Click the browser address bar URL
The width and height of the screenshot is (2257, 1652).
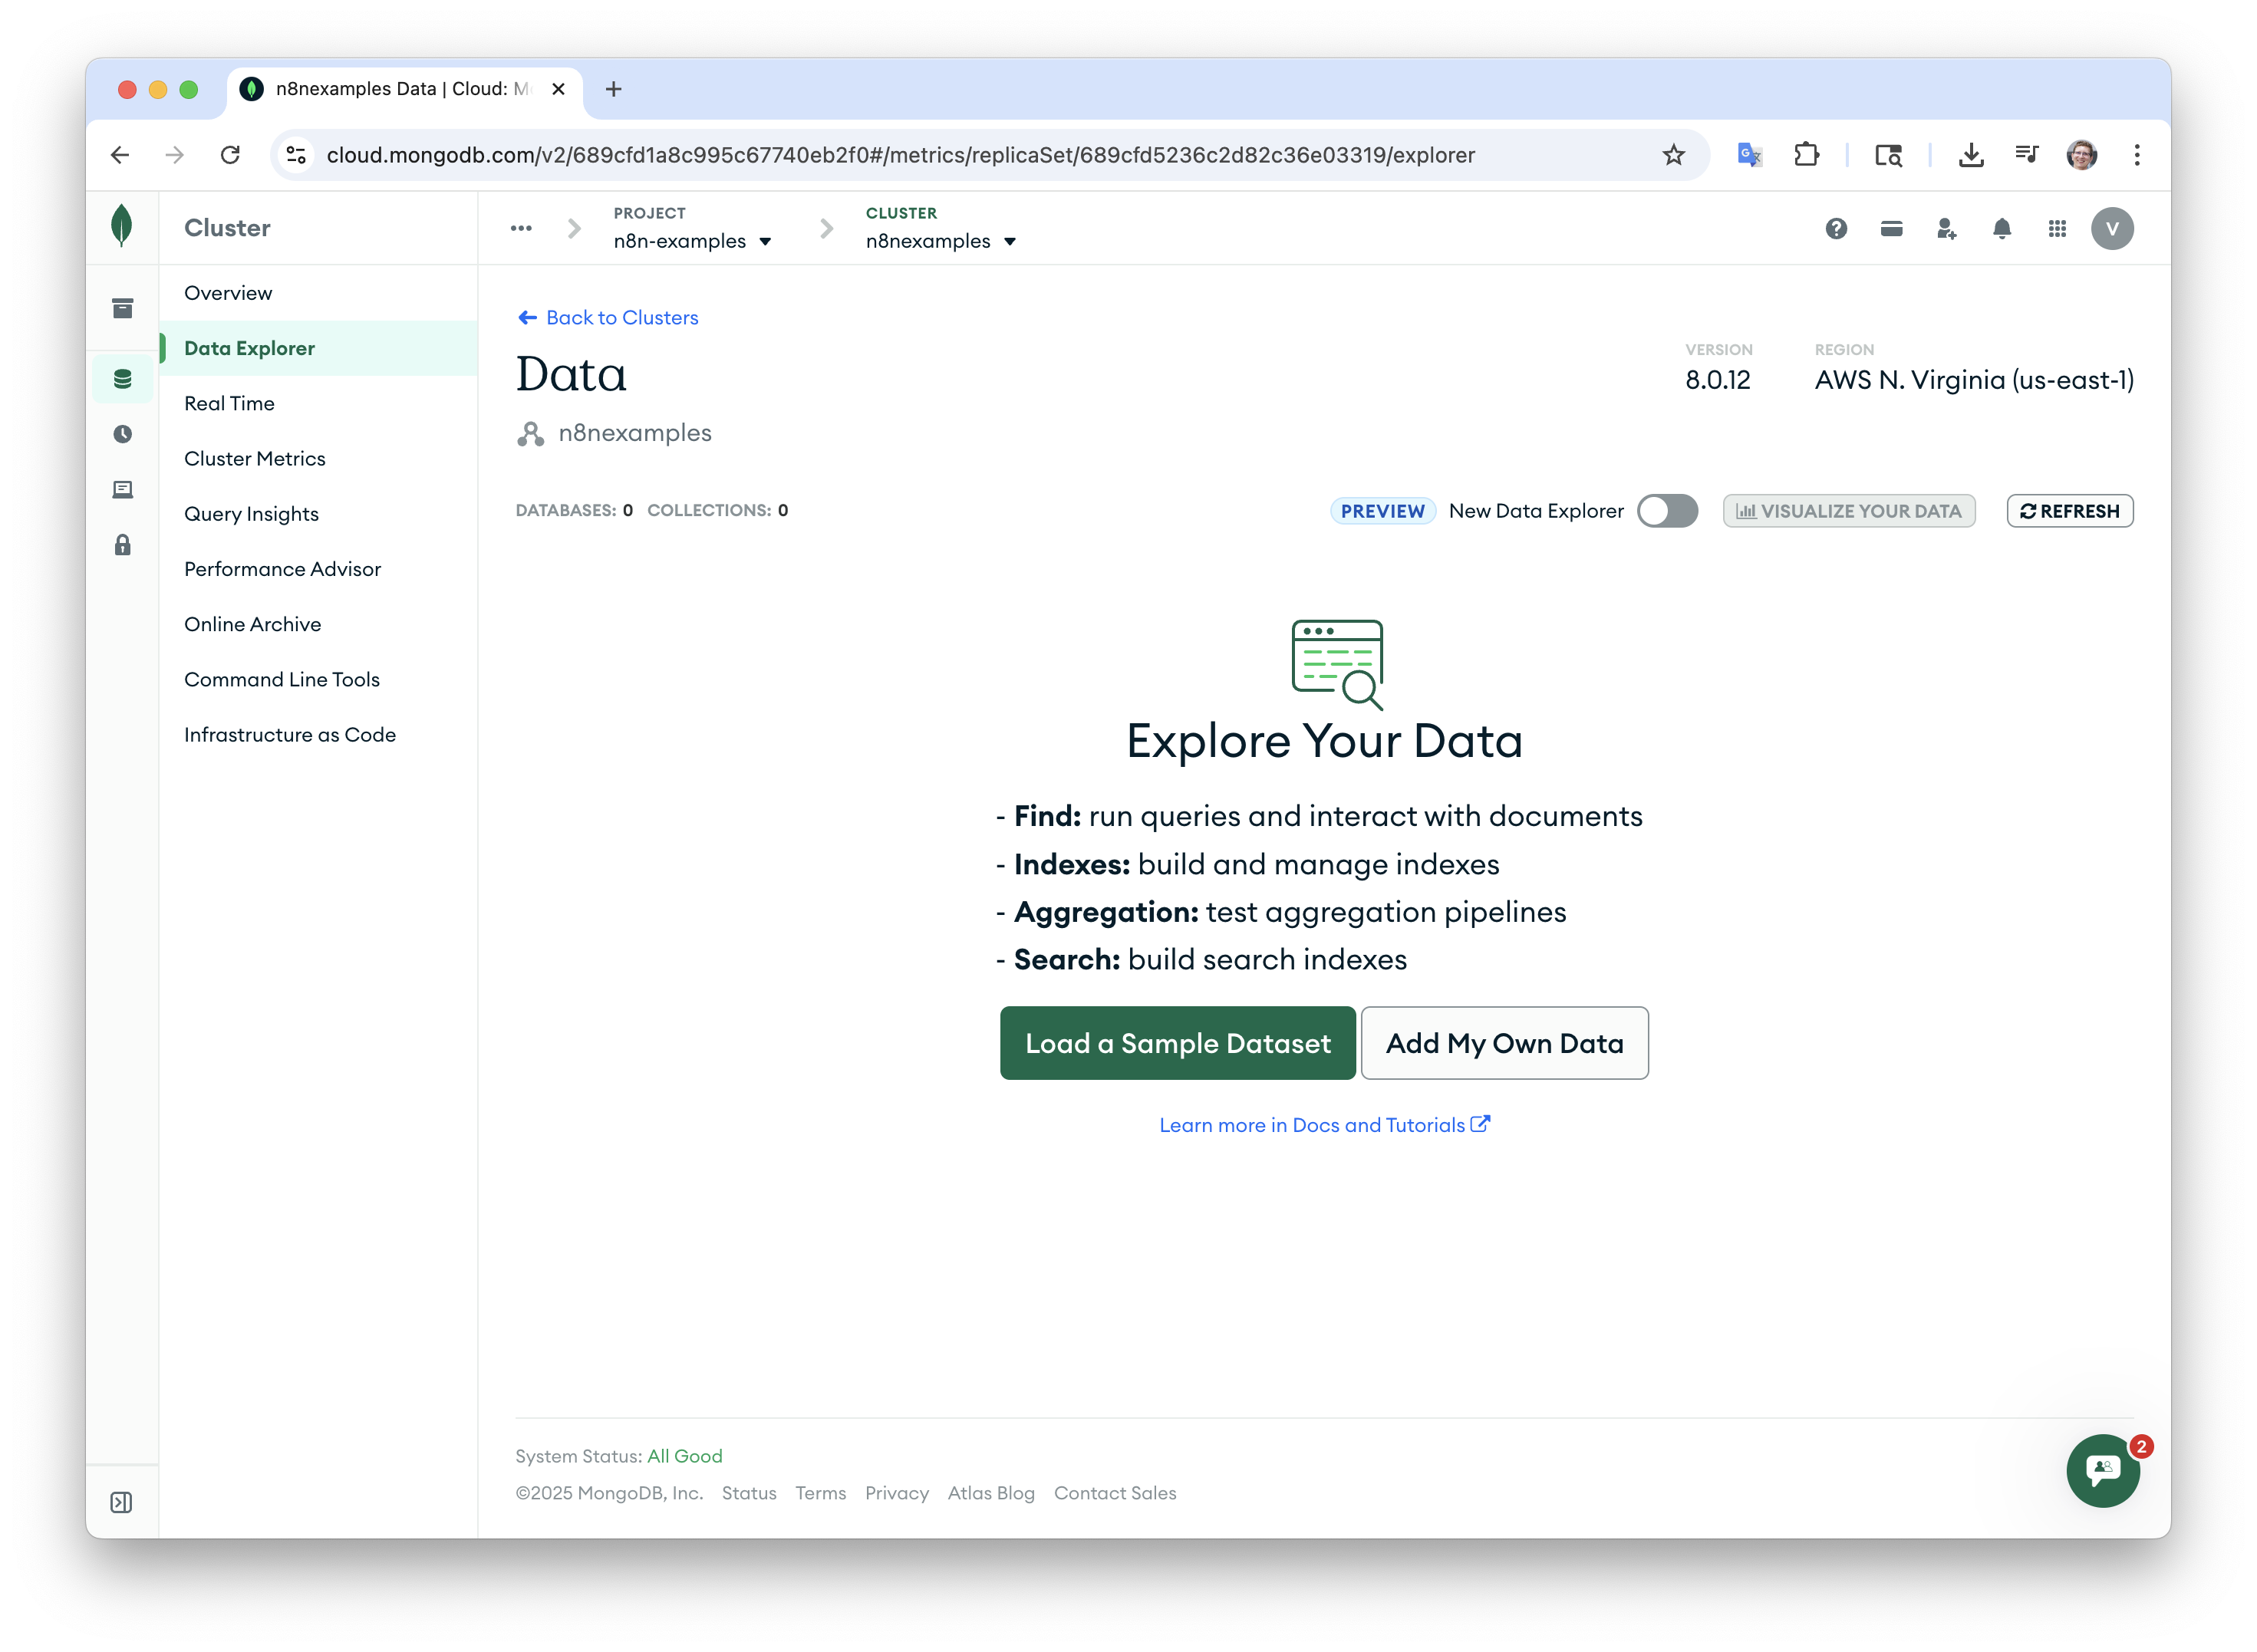(900, 155)
